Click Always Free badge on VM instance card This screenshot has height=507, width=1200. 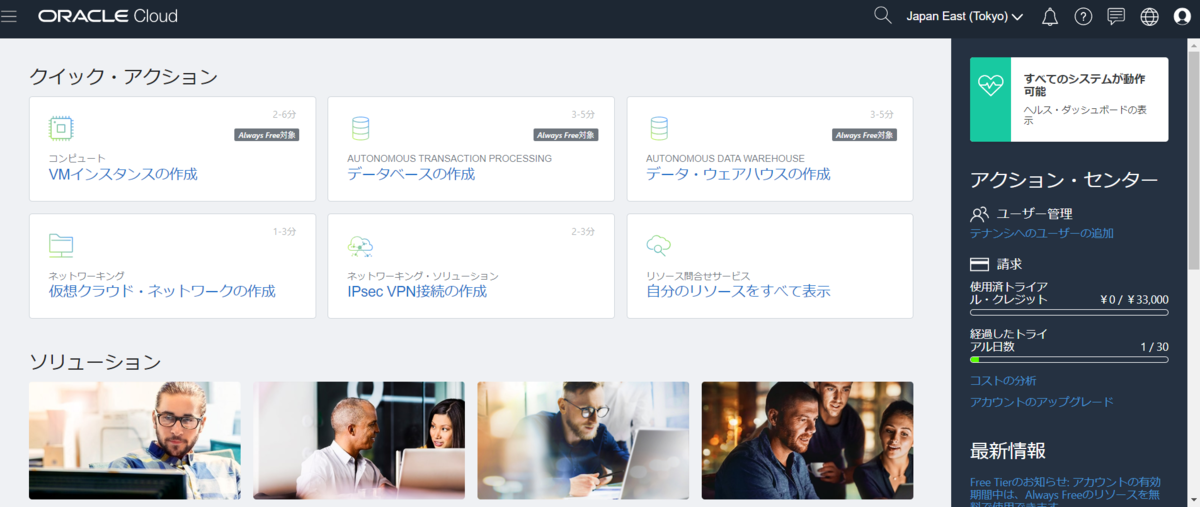point(267,135)
